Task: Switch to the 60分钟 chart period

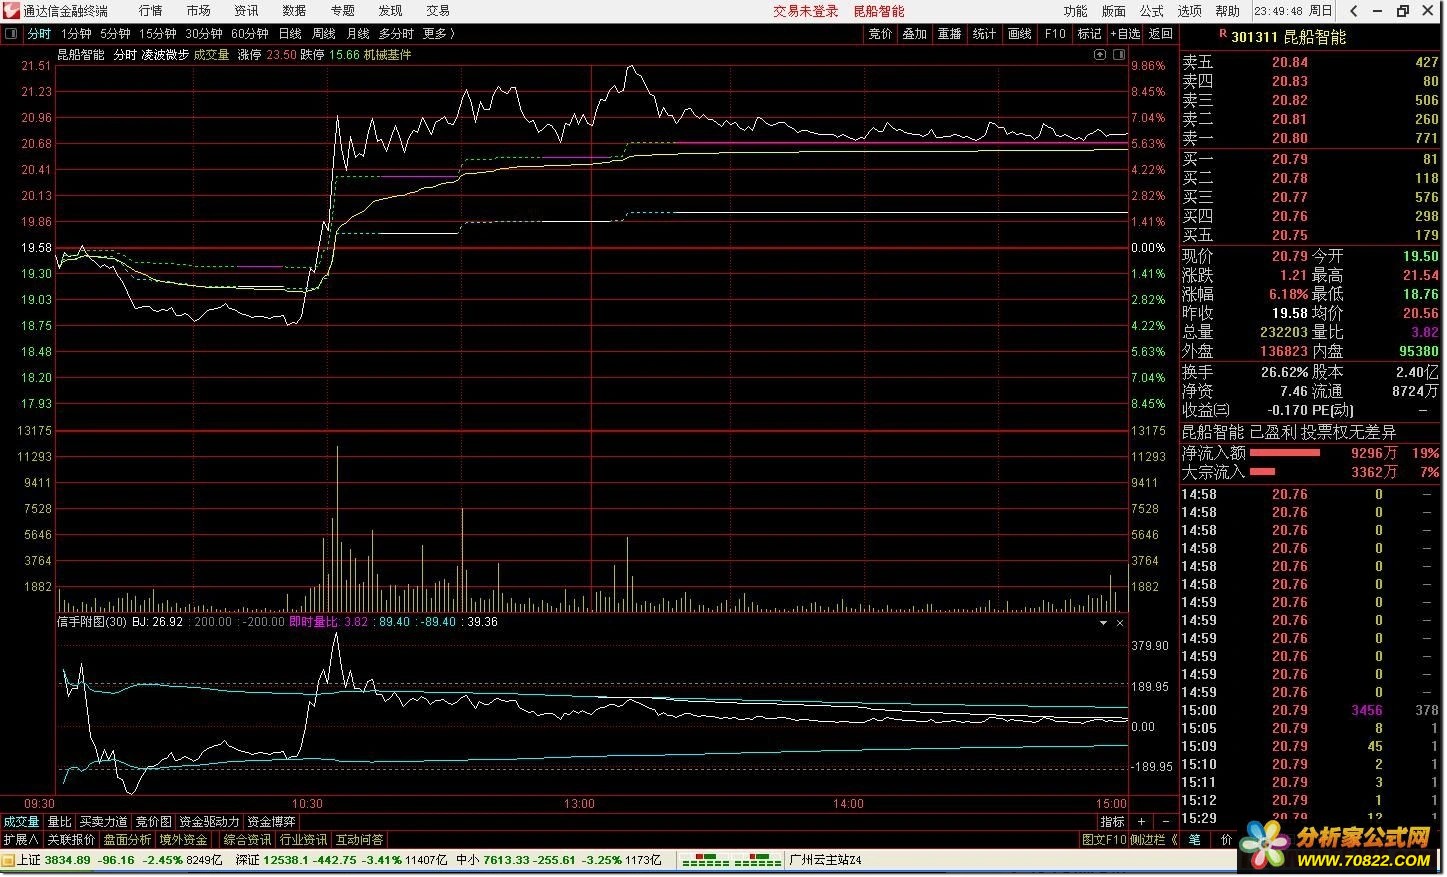Action: pyautogui.click(x=250, y=34)
